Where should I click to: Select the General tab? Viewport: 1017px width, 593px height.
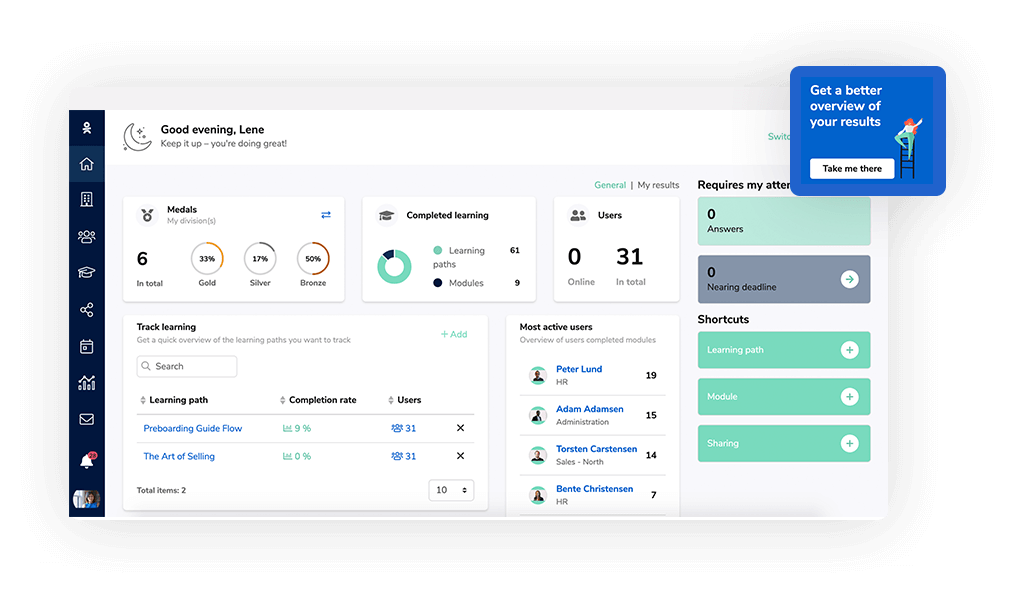pyautogui.click(x=610, y=185)
